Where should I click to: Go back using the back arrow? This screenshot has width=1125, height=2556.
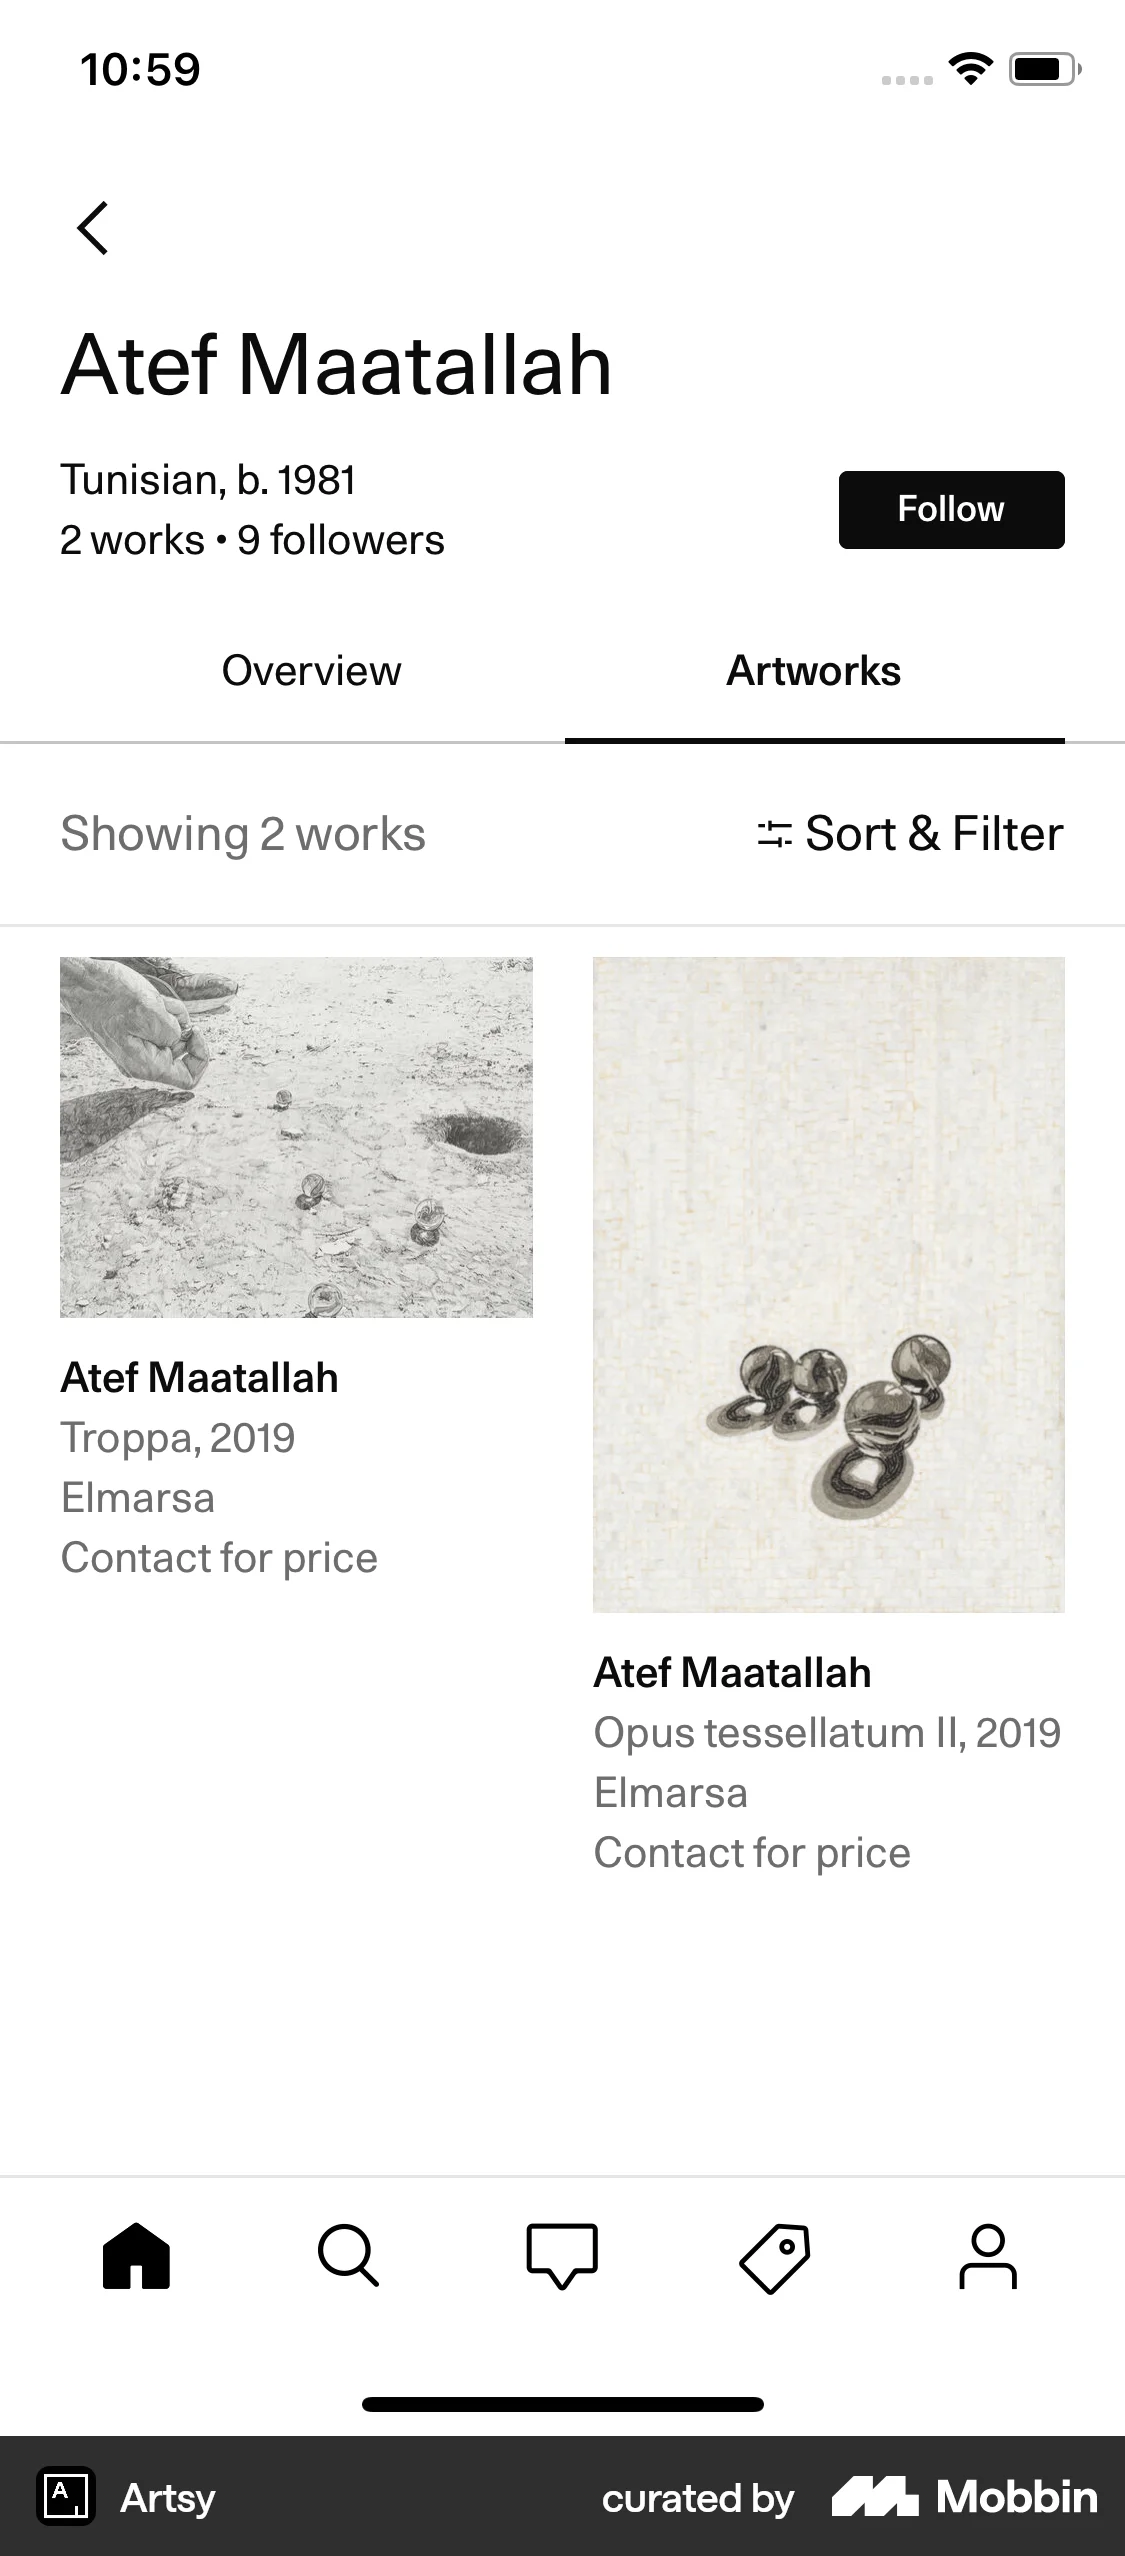[x=93, y=228]
